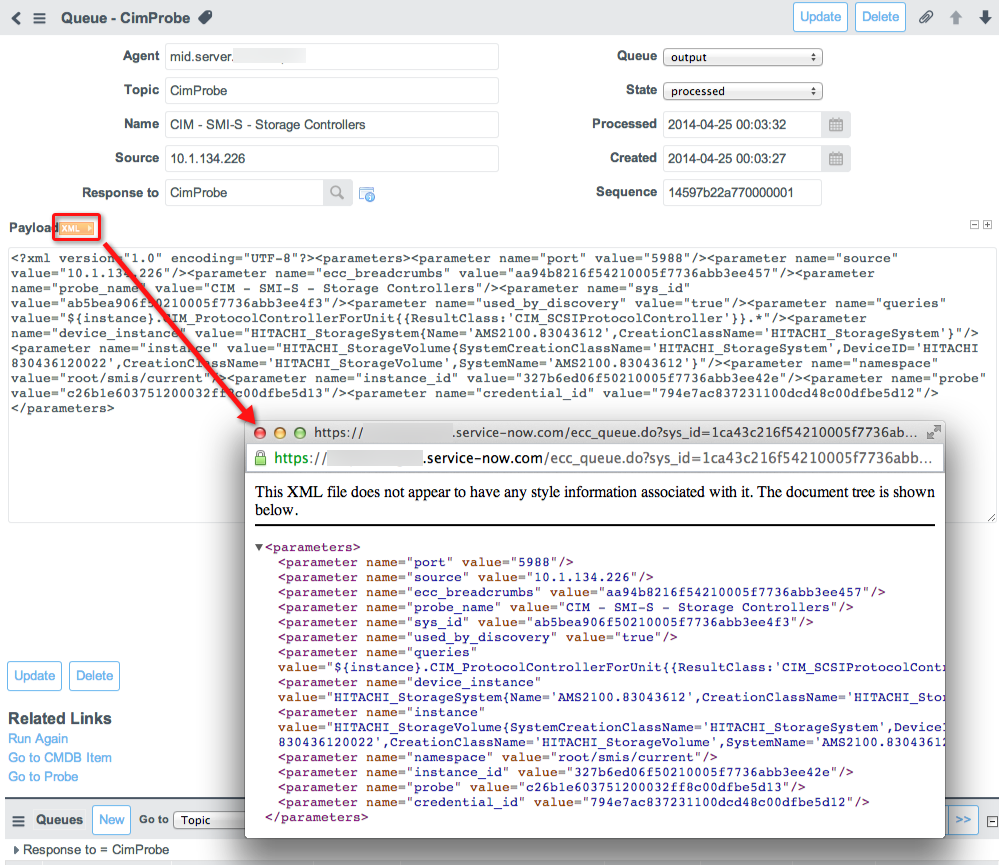Collapse the Queues related list minus icon
Screen dimensions: 999x865
point(992,822)
